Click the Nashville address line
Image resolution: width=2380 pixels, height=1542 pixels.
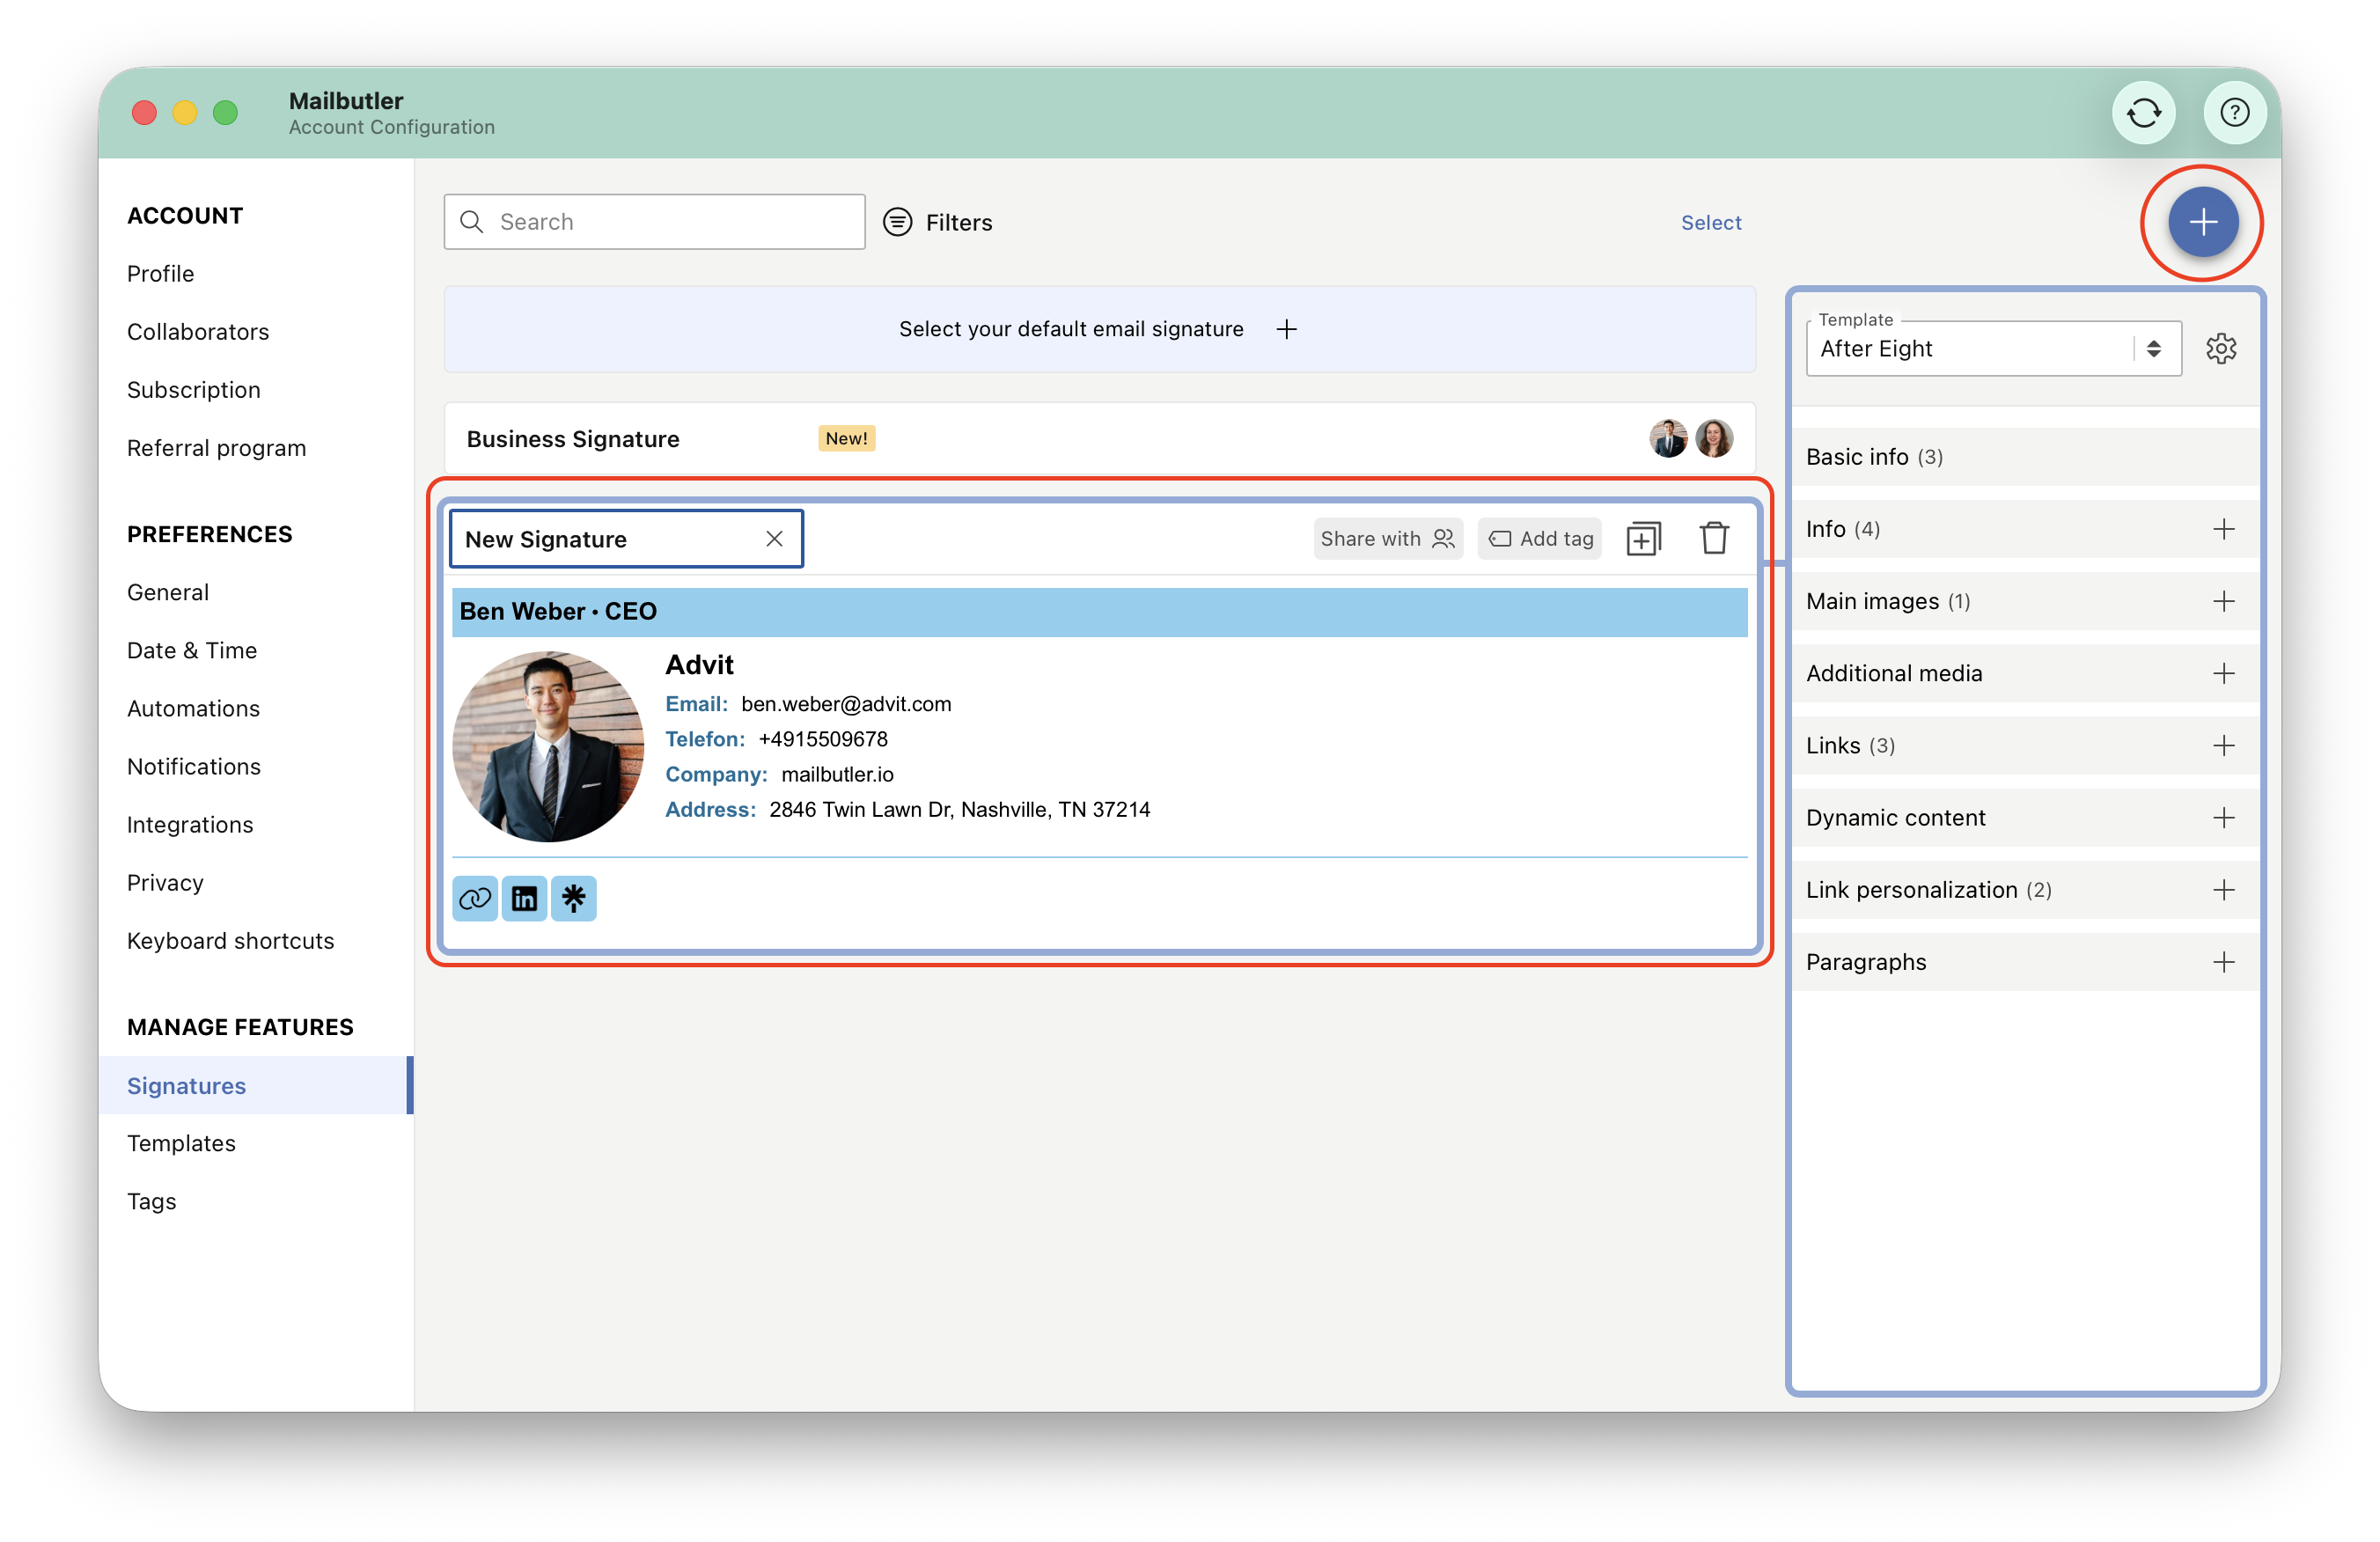click(x=959, y=810)
